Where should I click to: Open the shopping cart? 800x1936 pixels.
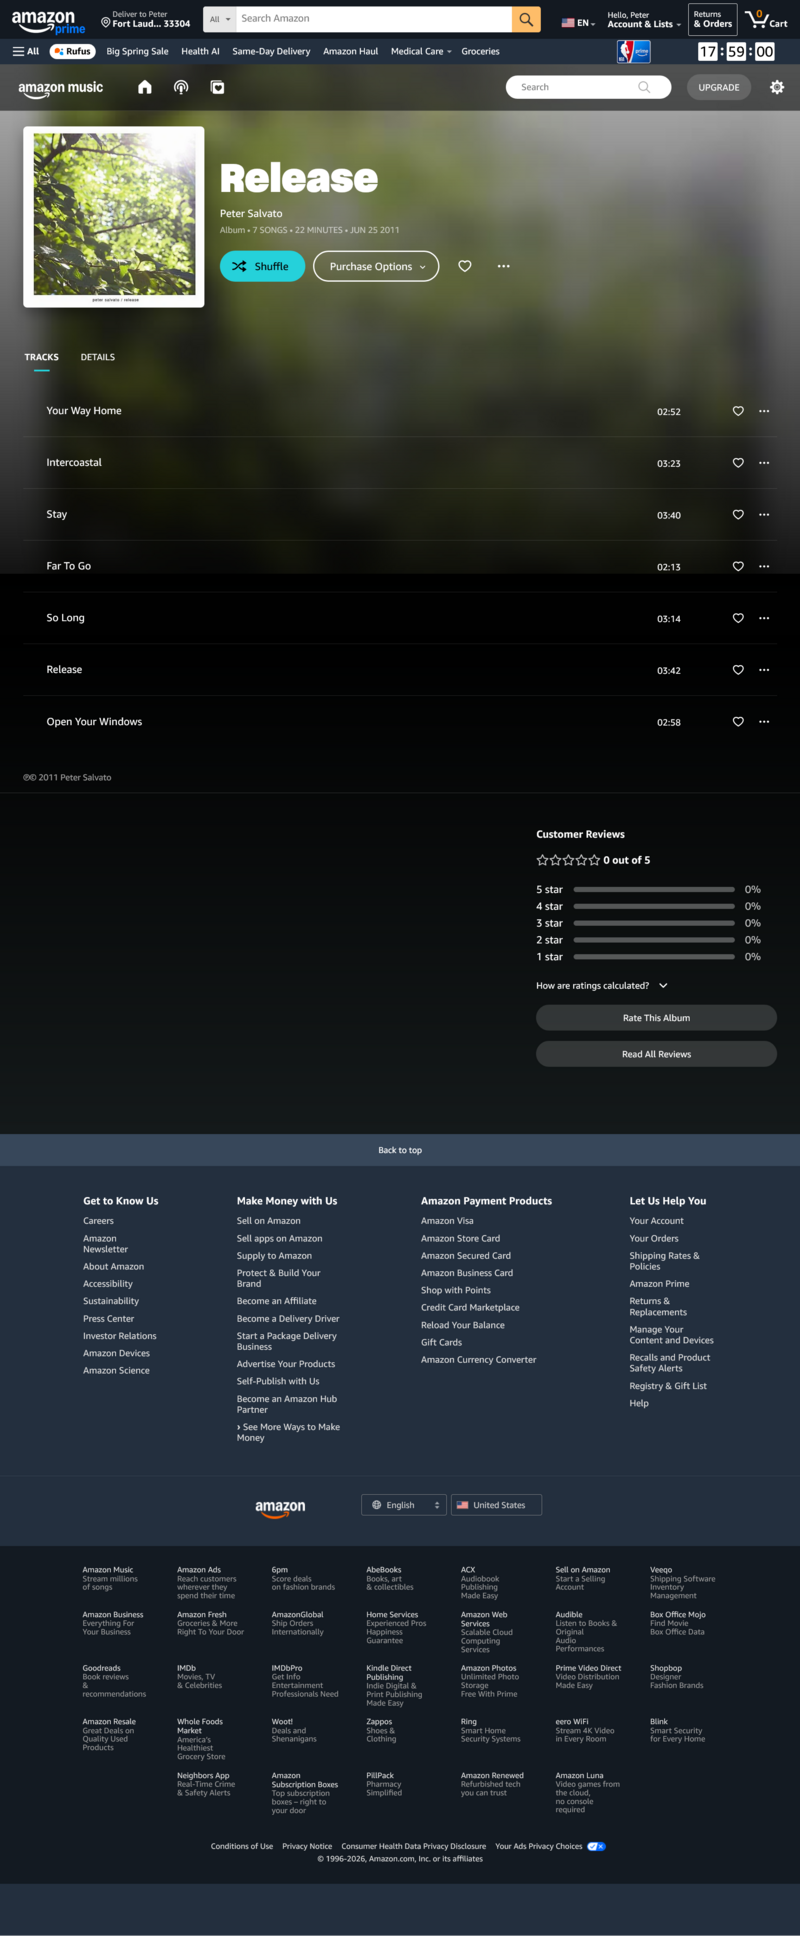[x=766, y=19]
